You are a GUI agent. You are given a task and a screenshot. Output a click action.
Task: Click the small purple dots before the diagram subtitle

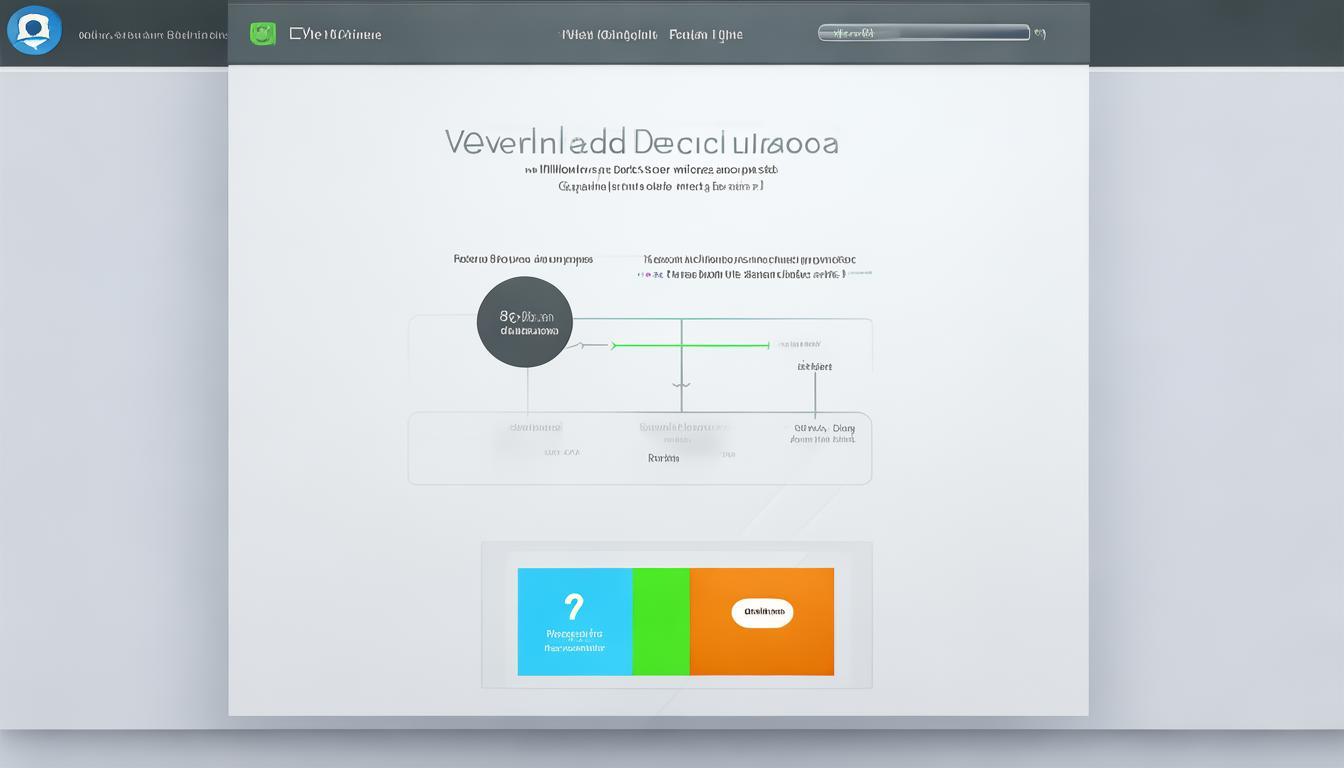[x=648, y=274]
